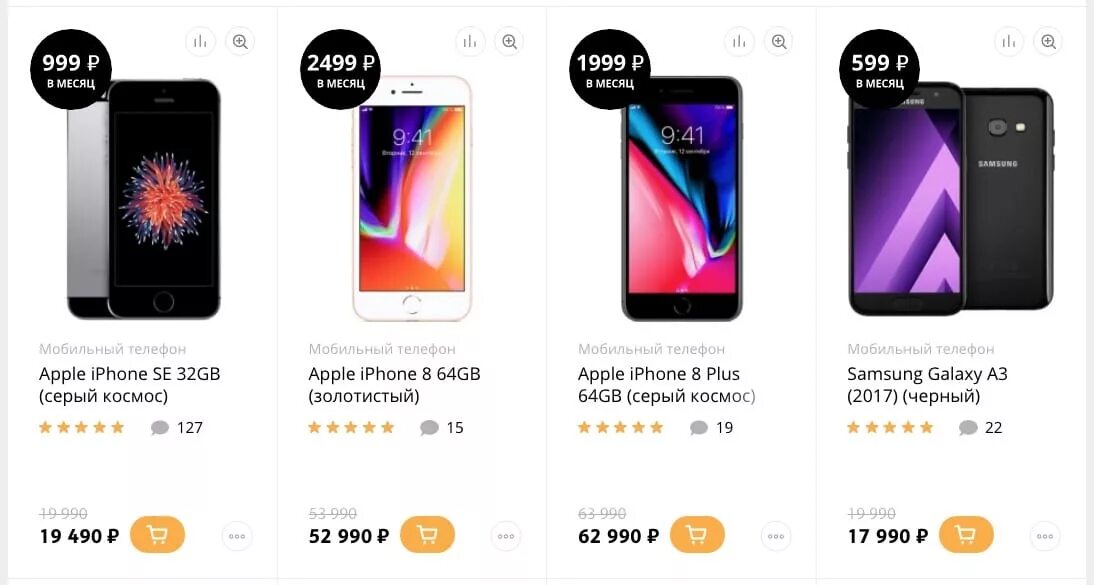Screen dimensions: 1094x585
Task: Show more actions for iPhone 8 Plus
Action: (x=776, y=536)
